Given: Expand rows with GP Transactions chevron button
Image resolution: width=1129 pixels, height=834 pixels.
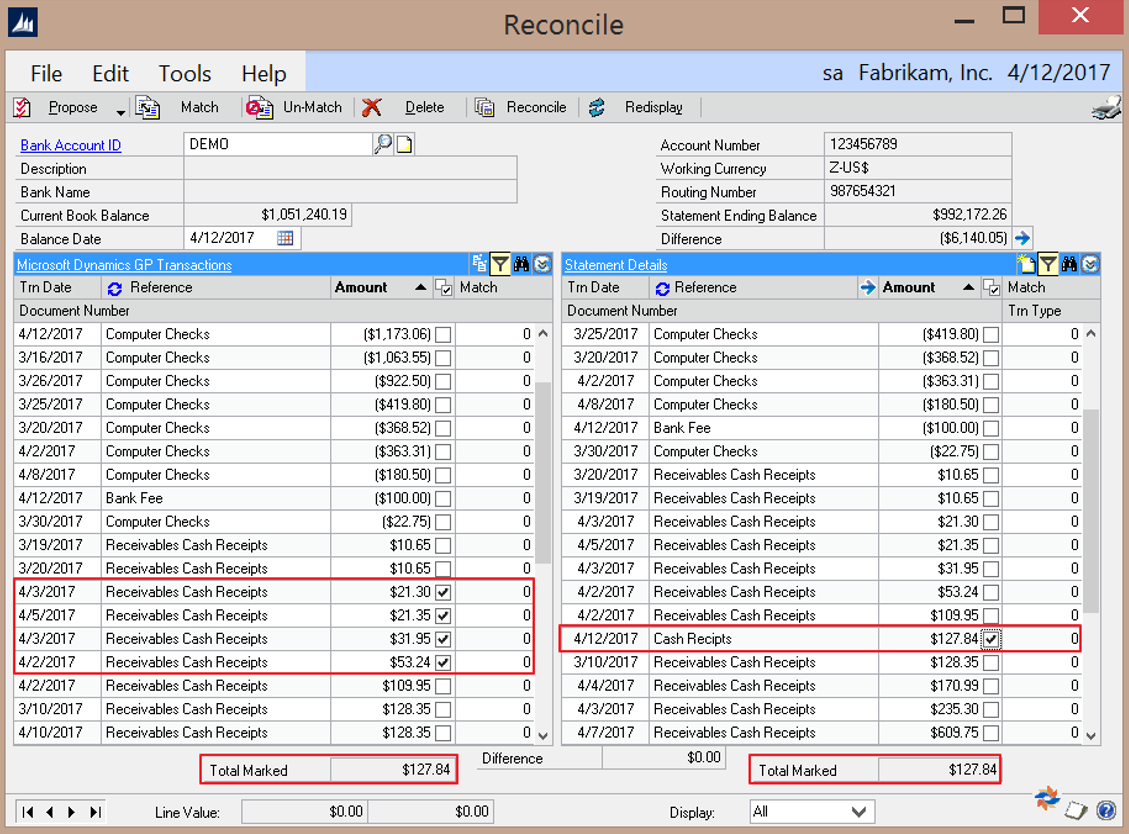Looking at the screenshot, I should [542, 265].
